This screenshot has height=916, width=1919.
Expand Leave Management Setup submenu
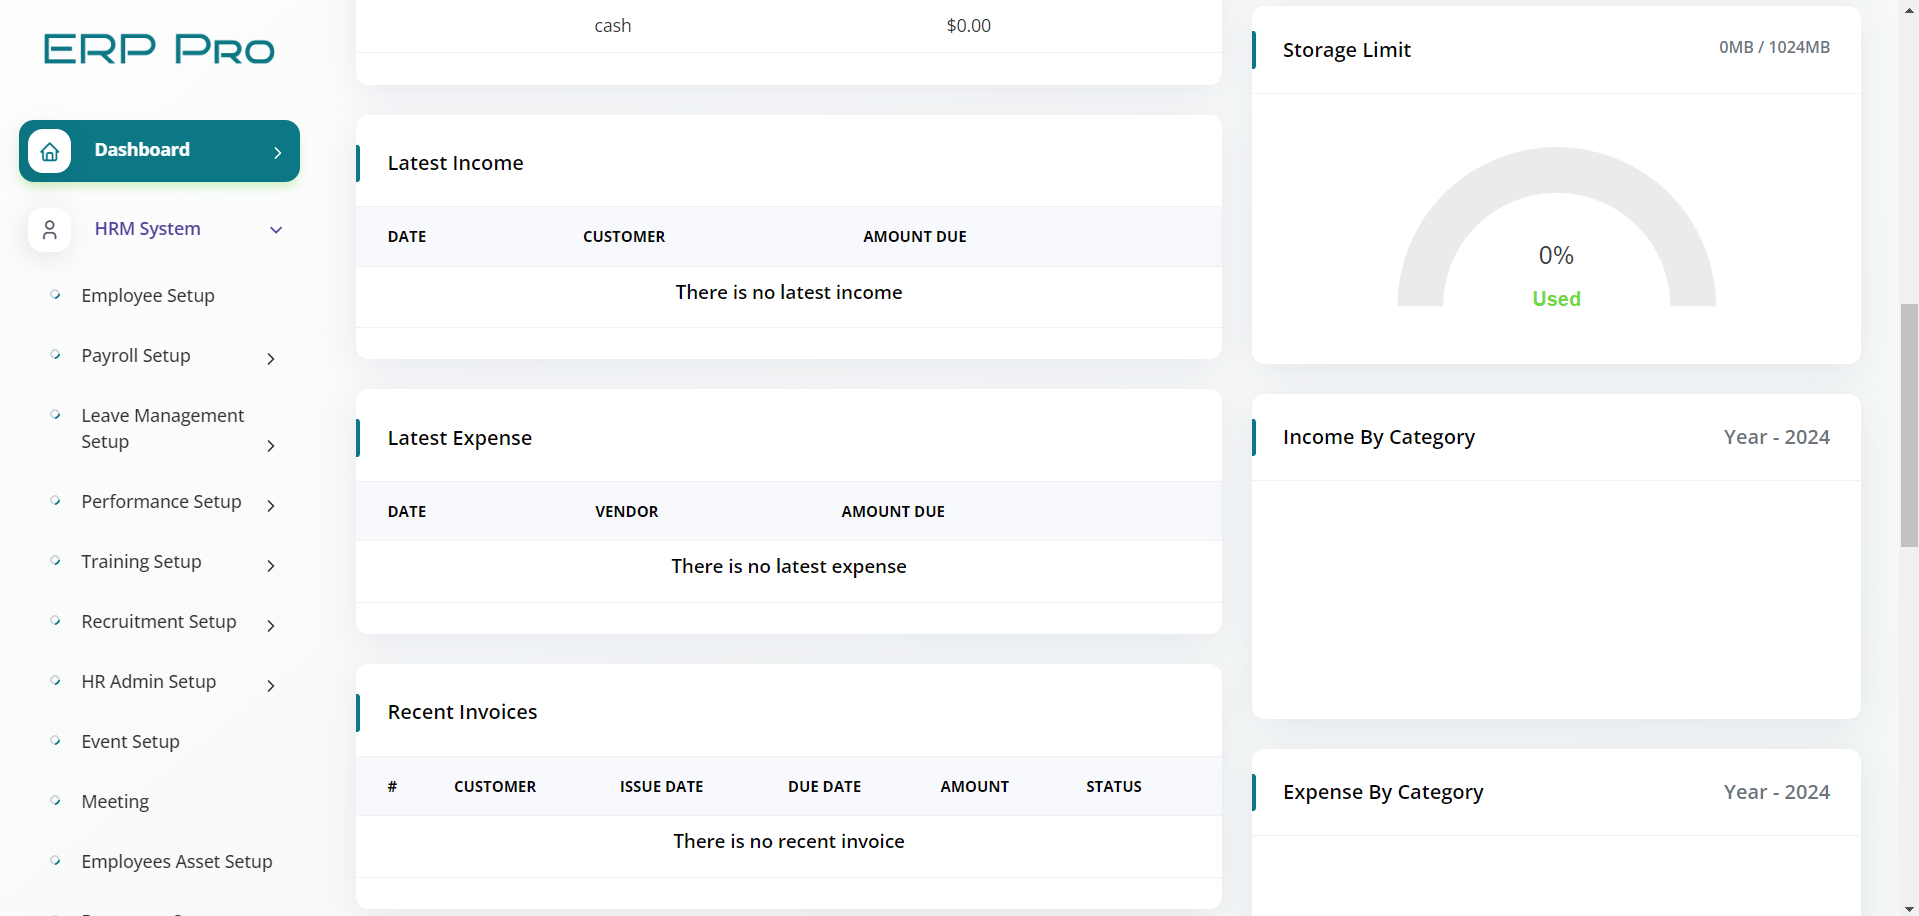pyautogui.click(x=271, y=445)
